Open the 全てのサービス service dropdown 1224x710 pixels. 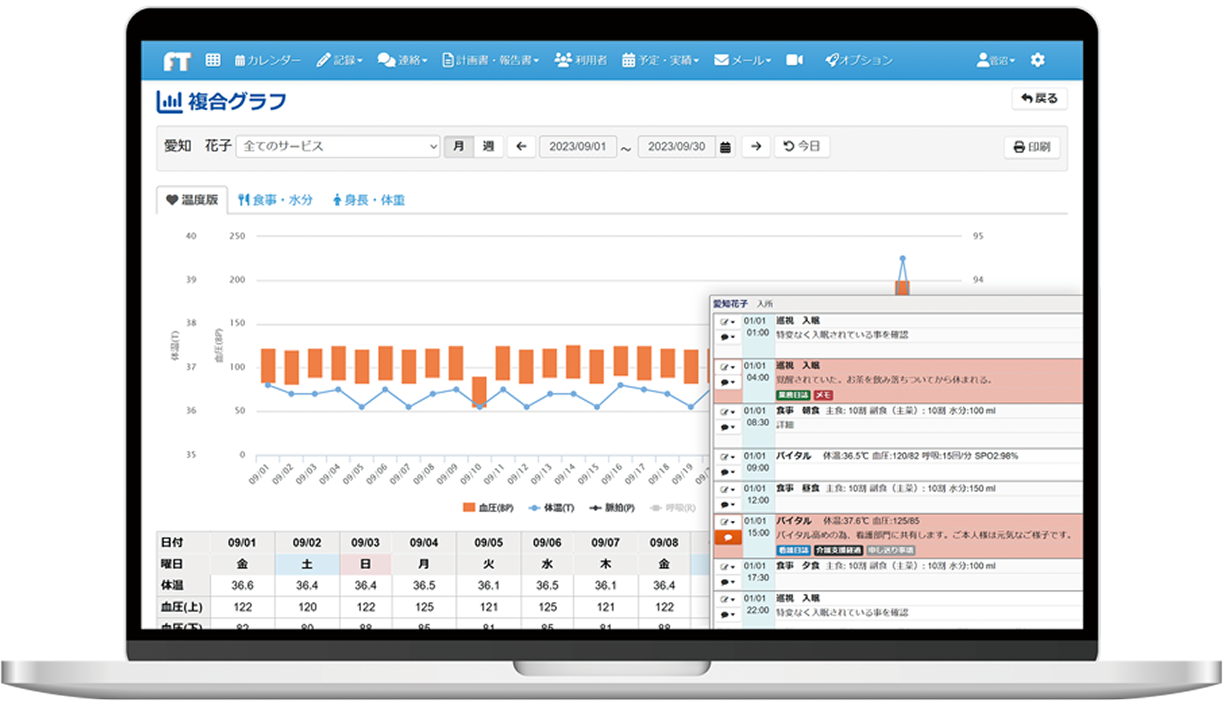click(x=337, y=146)
